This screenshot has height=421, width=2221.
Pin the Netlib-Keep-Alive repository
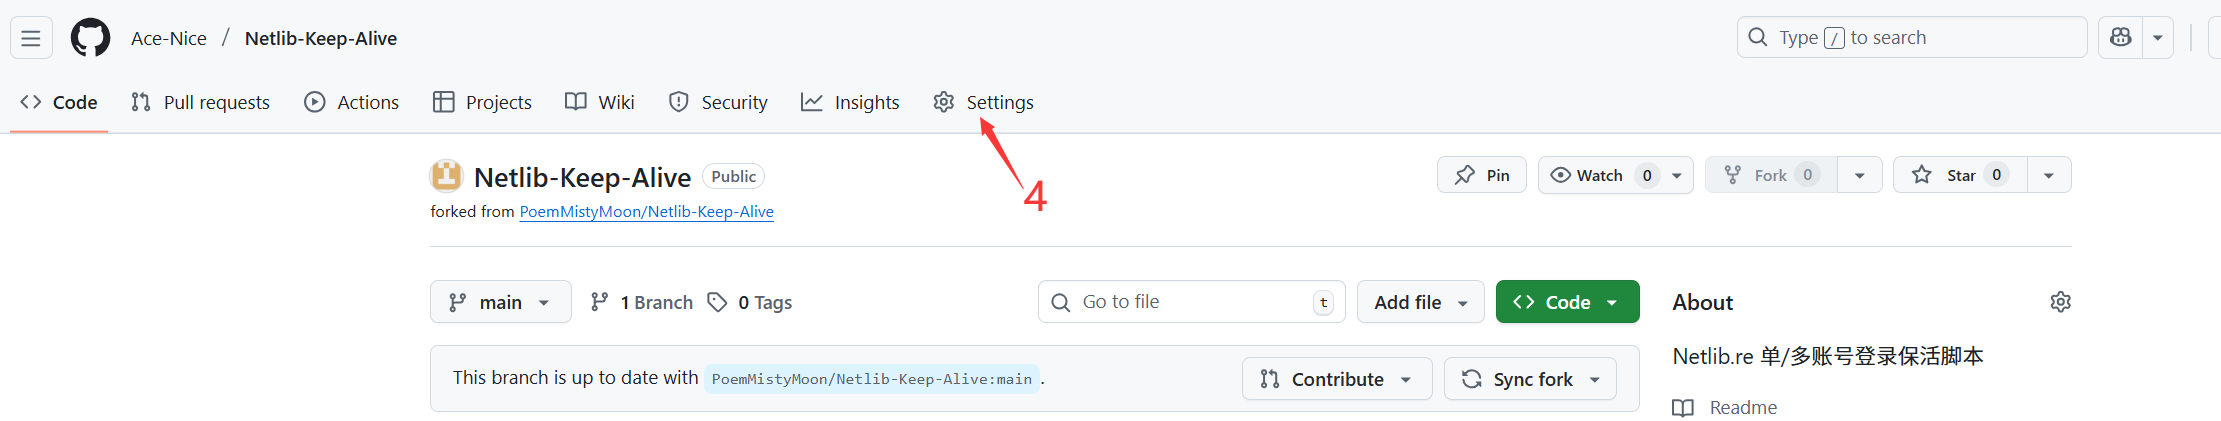point(1482,175)
